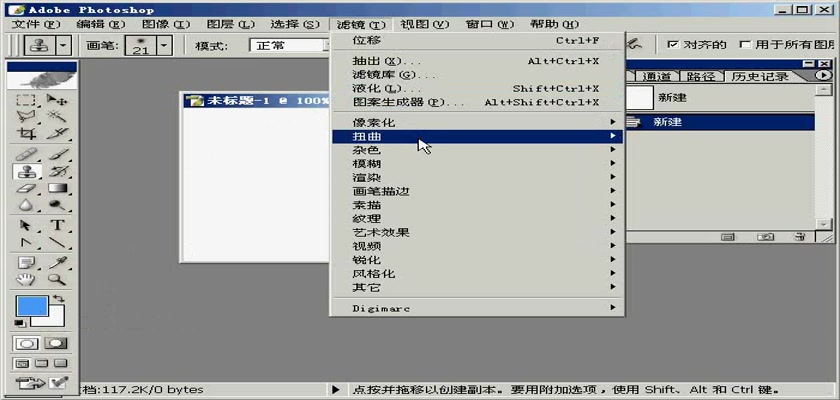Swap foreground and background colors
The image size is (840, 400).
click(x=59, y=298)
